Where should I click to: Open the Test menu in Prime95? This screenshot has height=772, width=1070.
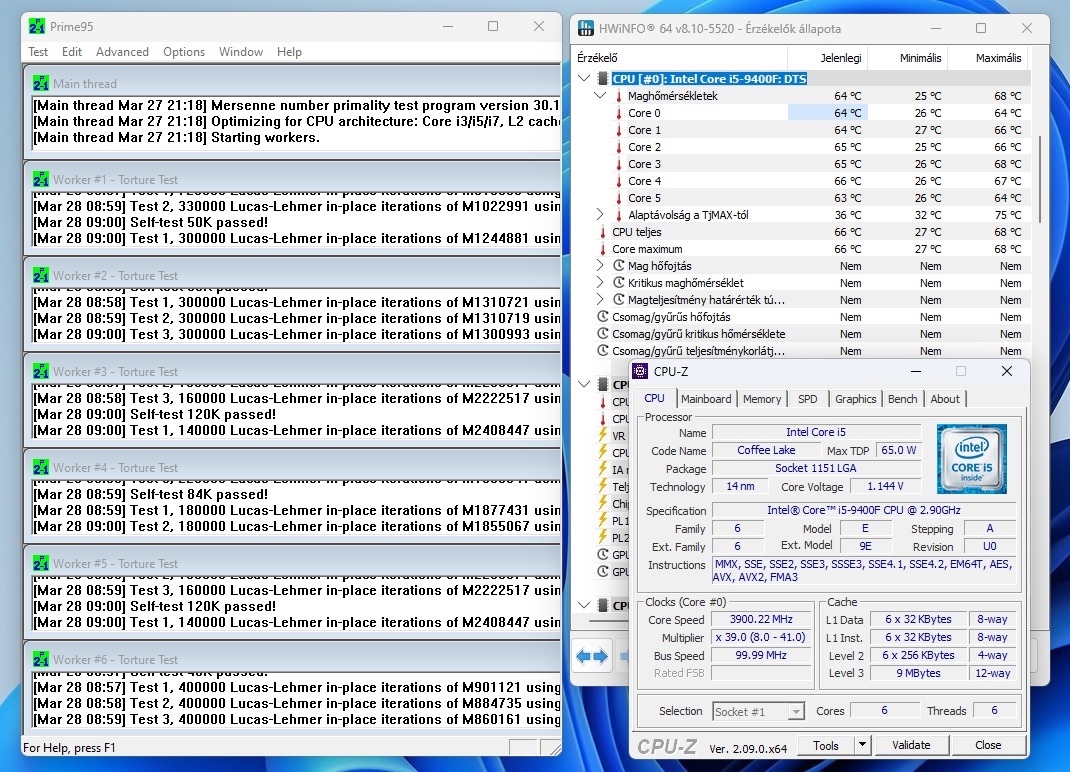click(x=38, y=52)
